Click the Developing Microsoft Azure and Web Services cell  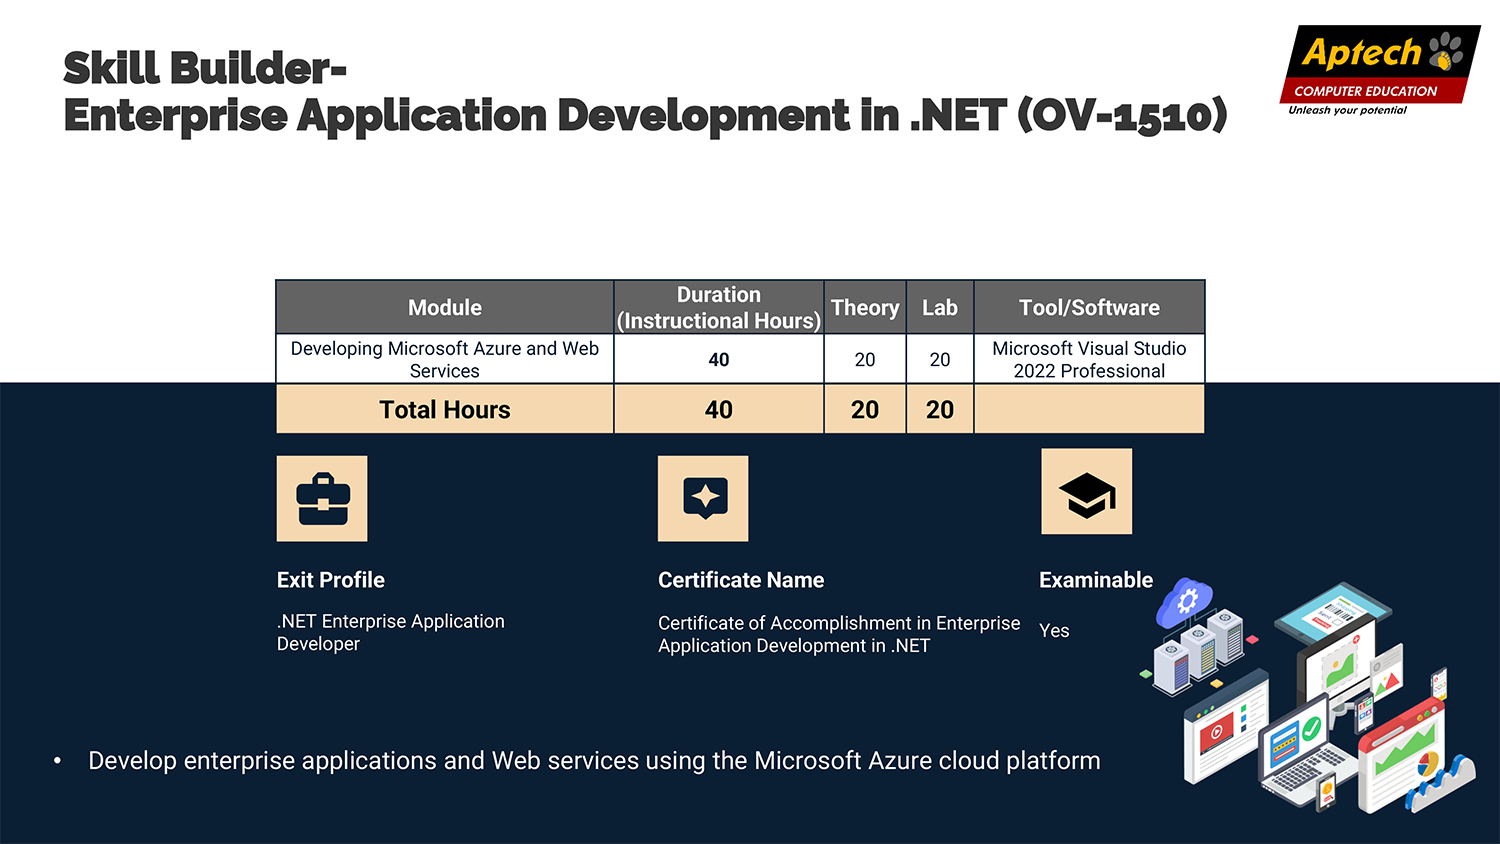coord(445,360)
